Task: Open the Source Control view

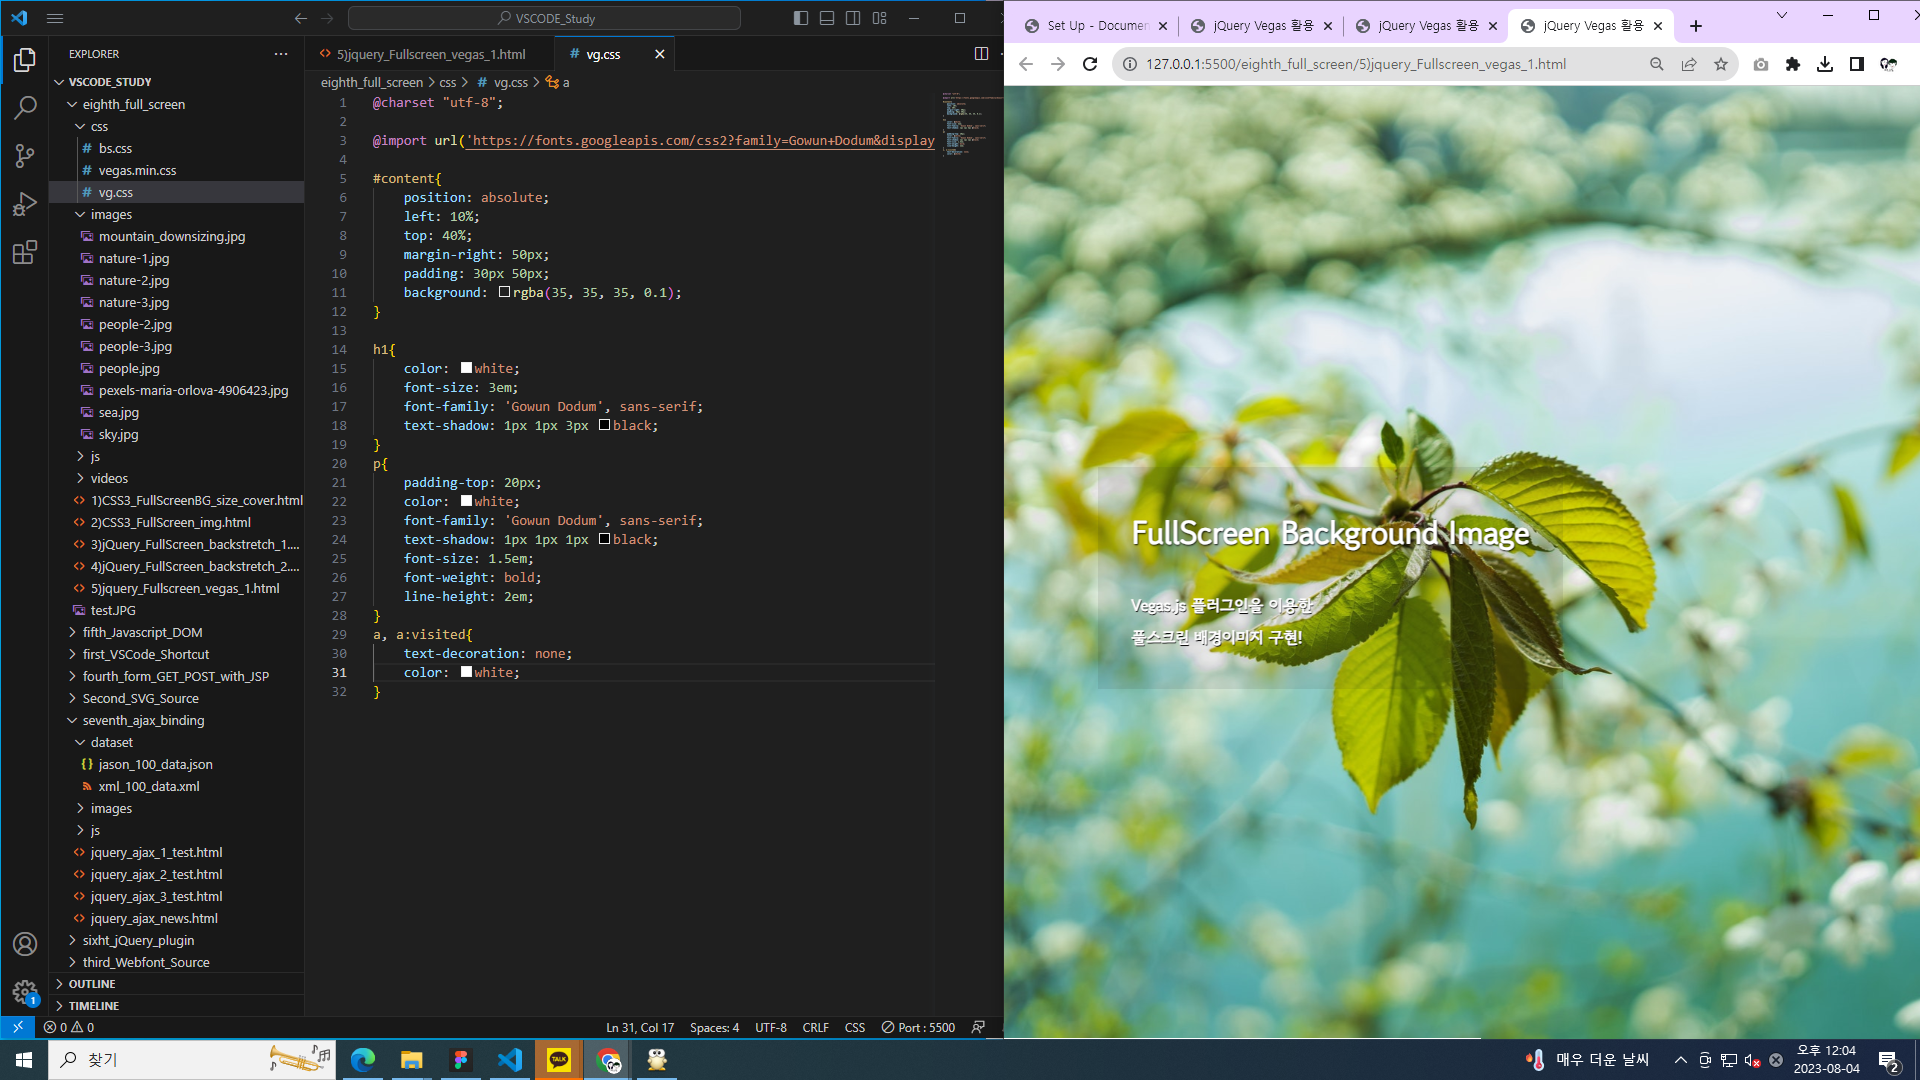Action: 25,156
